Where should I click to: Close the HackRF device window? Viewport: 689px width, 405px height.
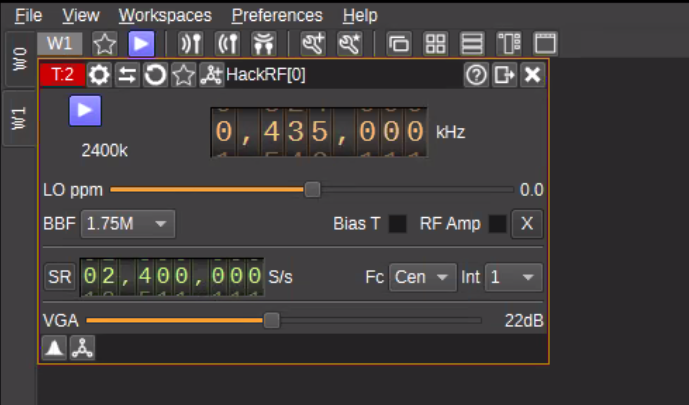[x=533, y=75]
